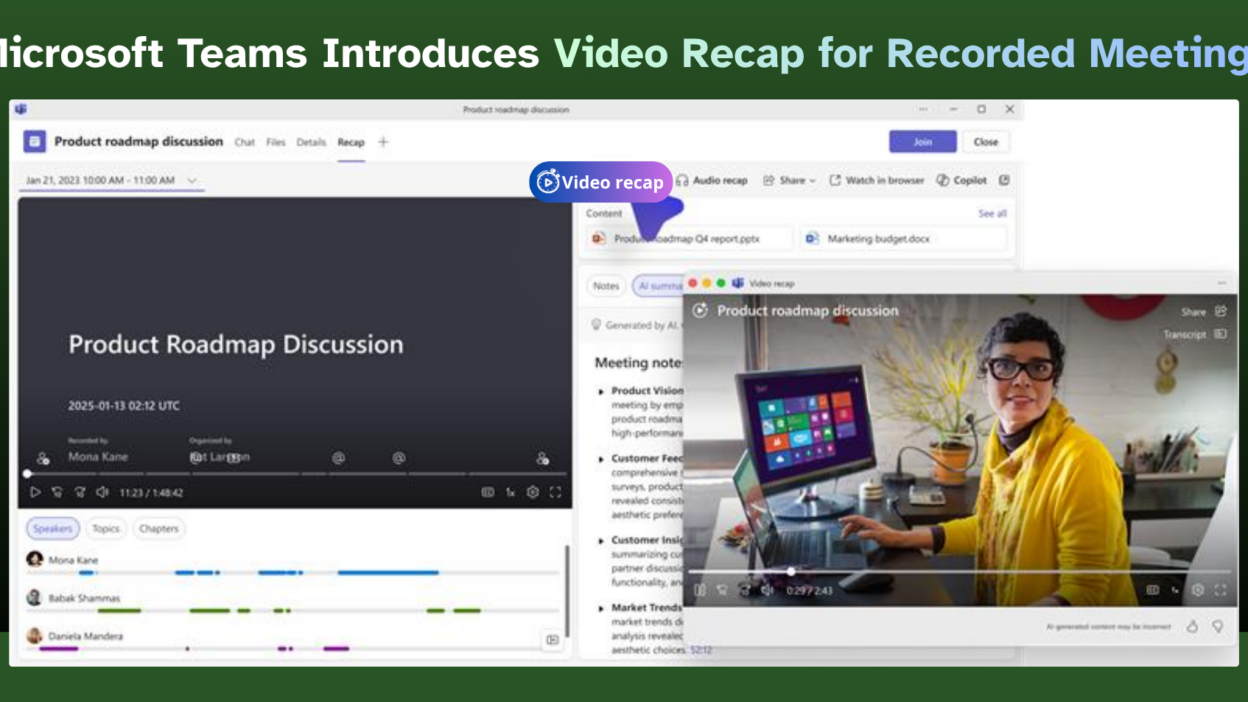Open the Details tab
The width and height of the screenshot is (1248, 702).
pyautogui.click(x=311, y=142)
